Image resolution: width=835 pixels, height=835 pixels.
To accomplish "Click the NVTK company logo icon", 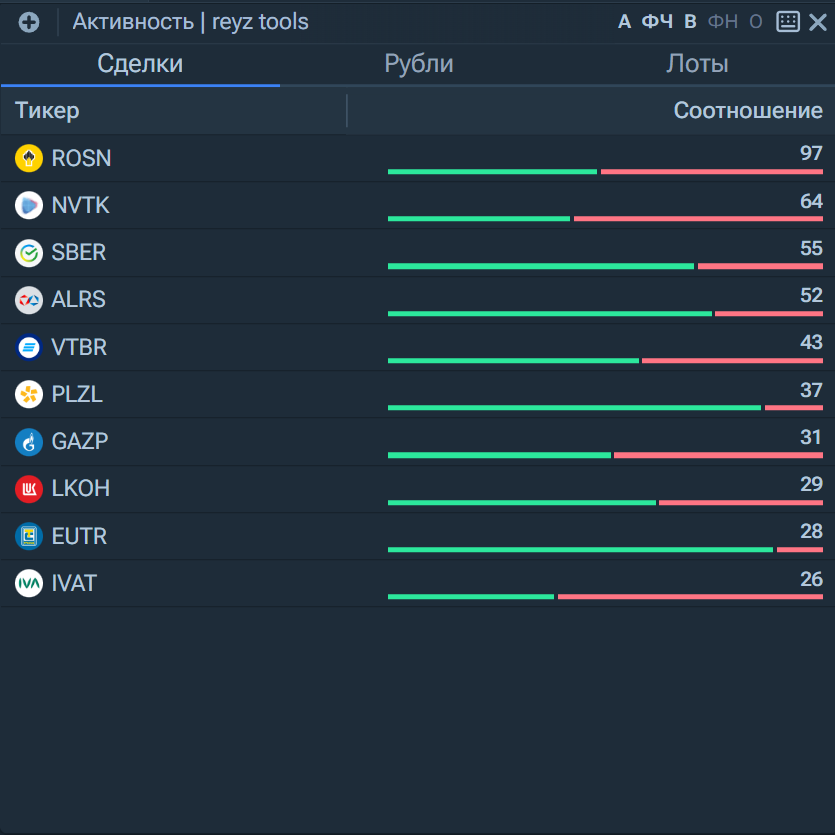I will coord(29,205).
